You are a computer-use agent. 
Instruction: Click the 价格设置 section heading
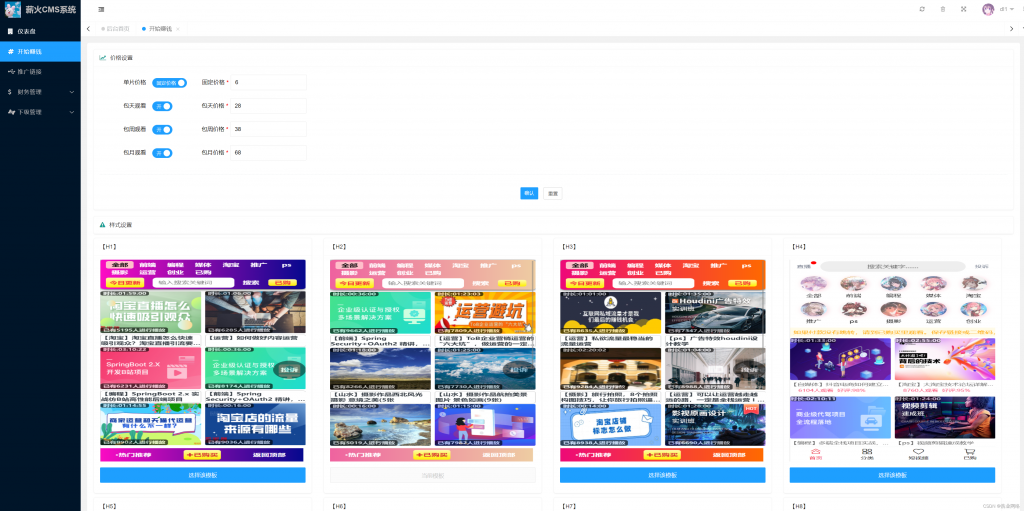pos(121,58)
